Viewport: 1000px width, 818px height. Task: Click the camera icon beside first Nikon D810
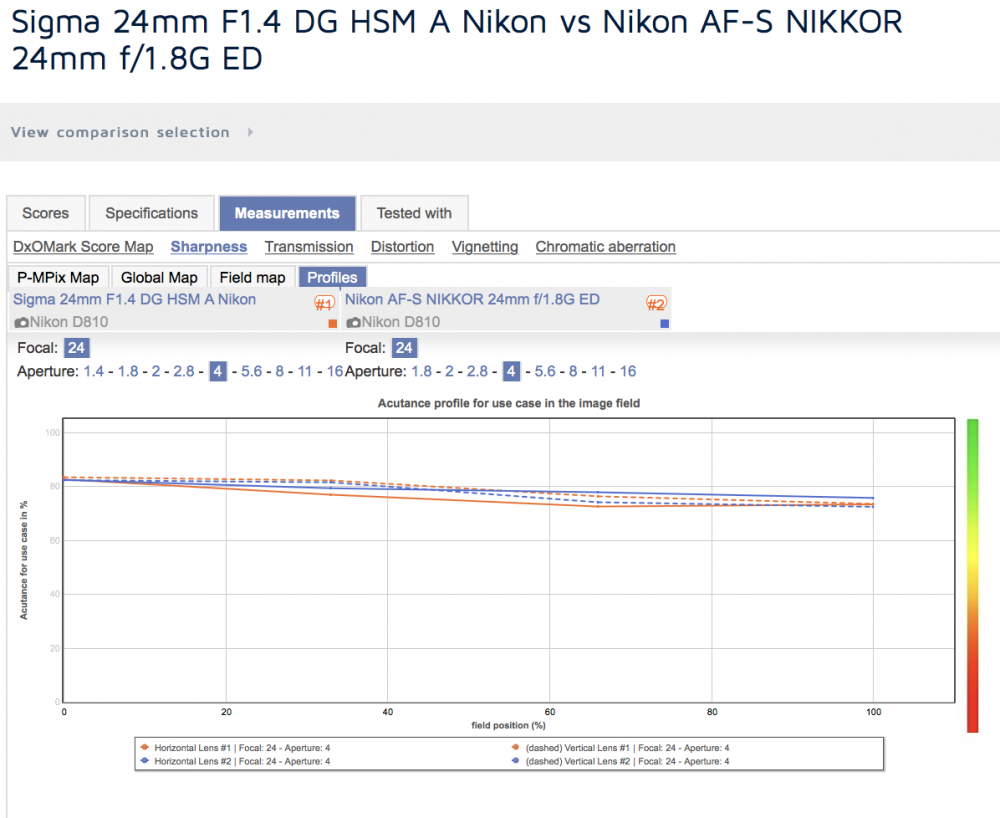pos(22,323)
